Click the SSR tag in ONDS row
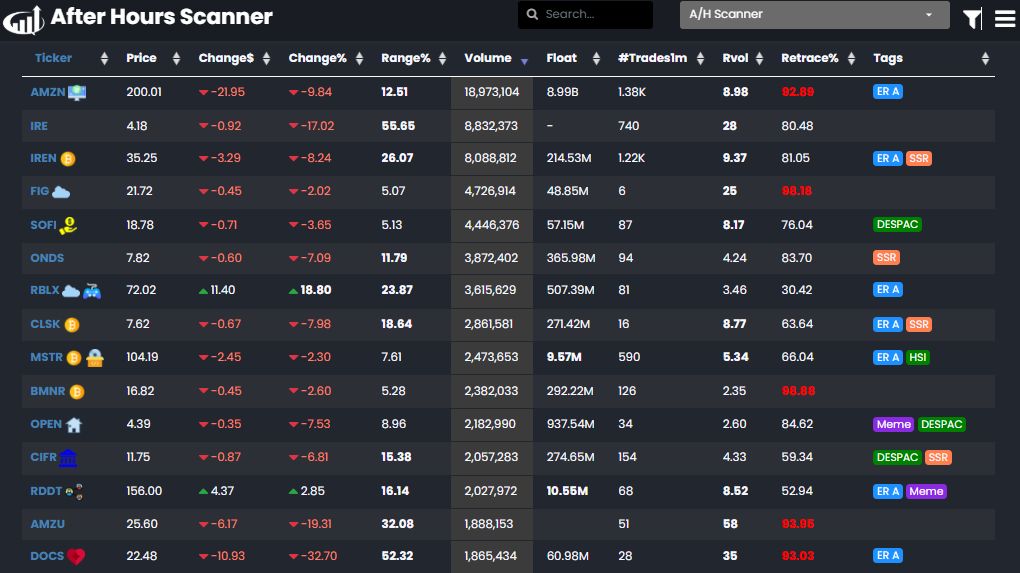The height and width of the screenshot is (573, 1020). click(886, 258)
